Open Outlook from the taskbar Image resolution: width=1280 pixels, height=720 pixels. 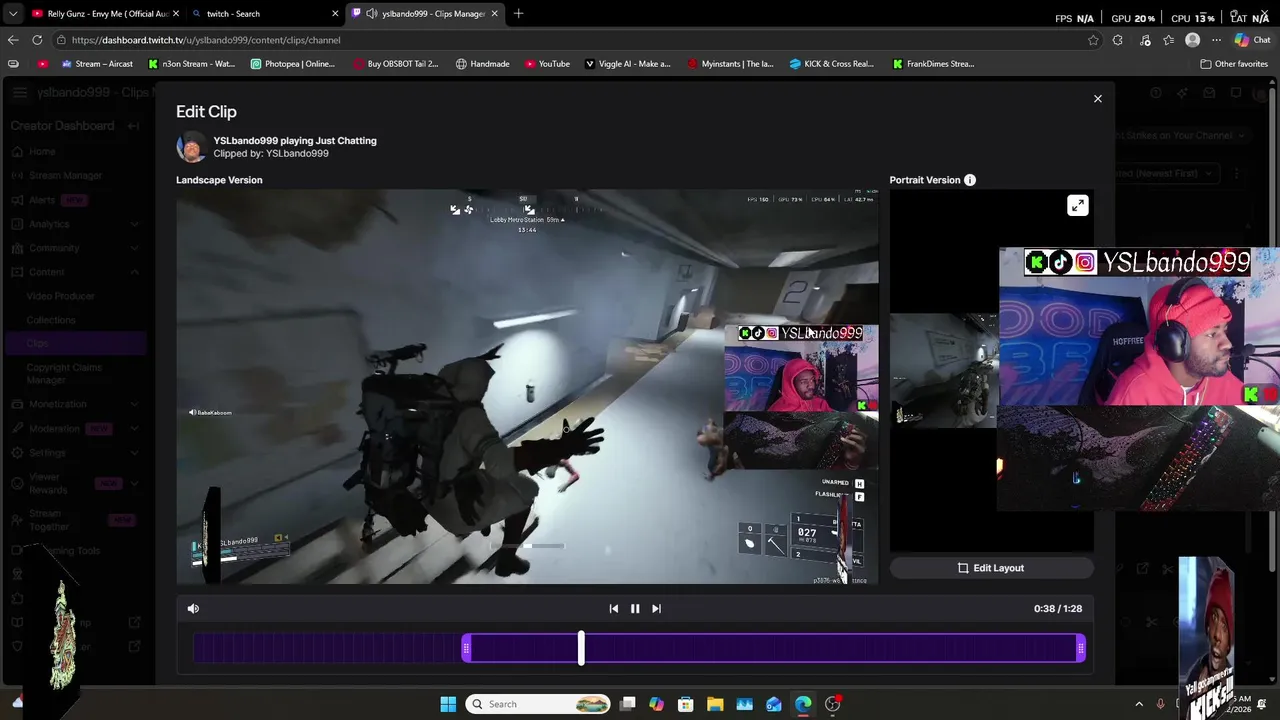click(774, 704)
